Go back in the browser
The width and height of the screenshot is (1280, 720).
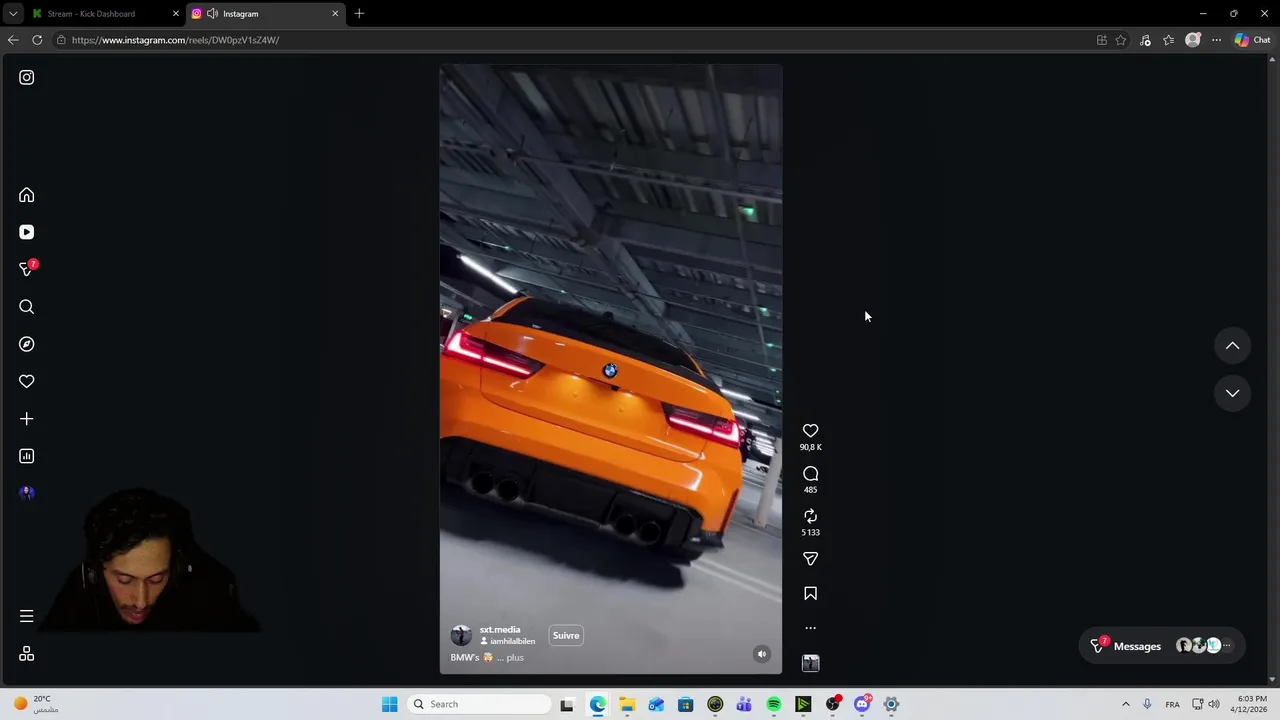click(x=13, y=40)
